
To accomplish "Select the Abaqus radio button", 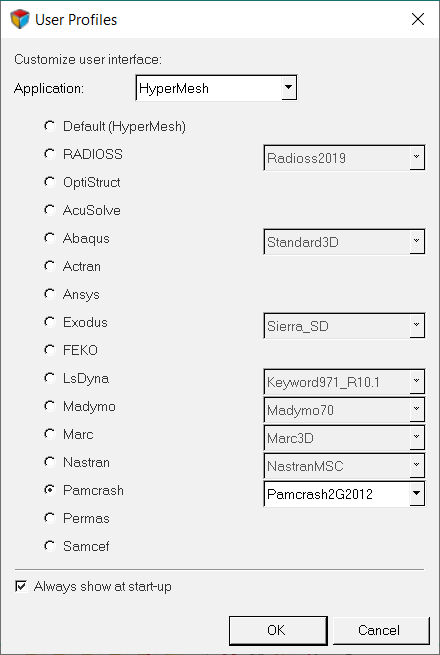I will pyautogui.click(x=50, y=238).
